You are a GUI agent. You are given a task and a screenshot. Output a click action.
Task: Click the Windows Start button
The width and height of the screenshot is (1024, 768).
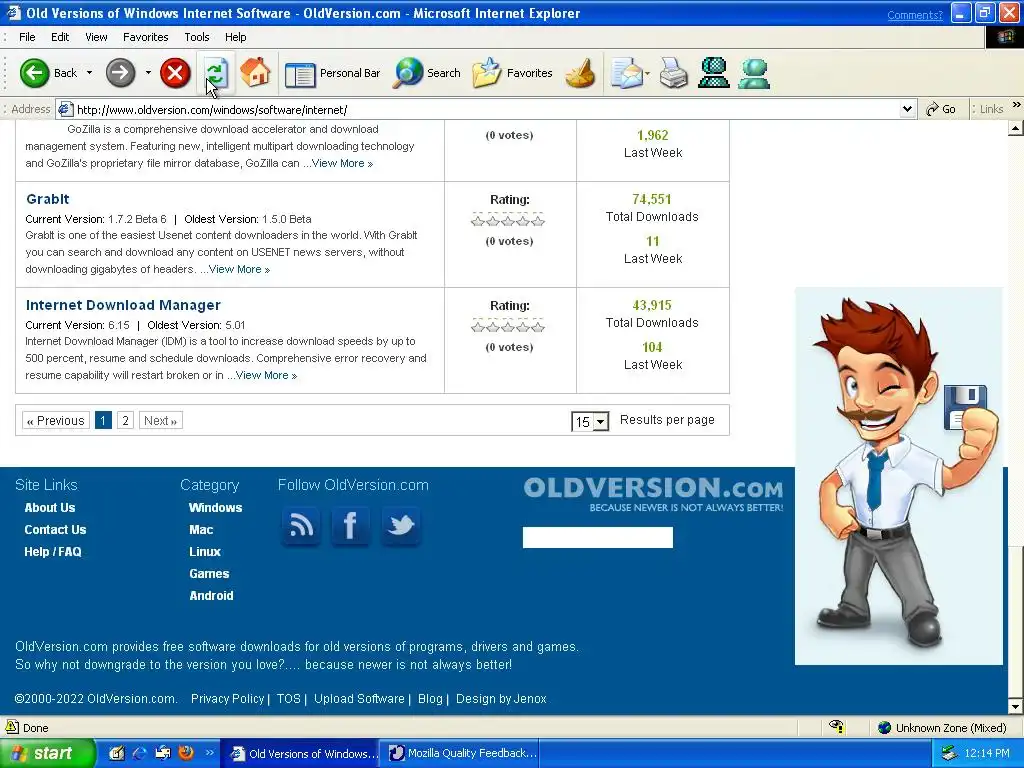click(x=47, y=753)
